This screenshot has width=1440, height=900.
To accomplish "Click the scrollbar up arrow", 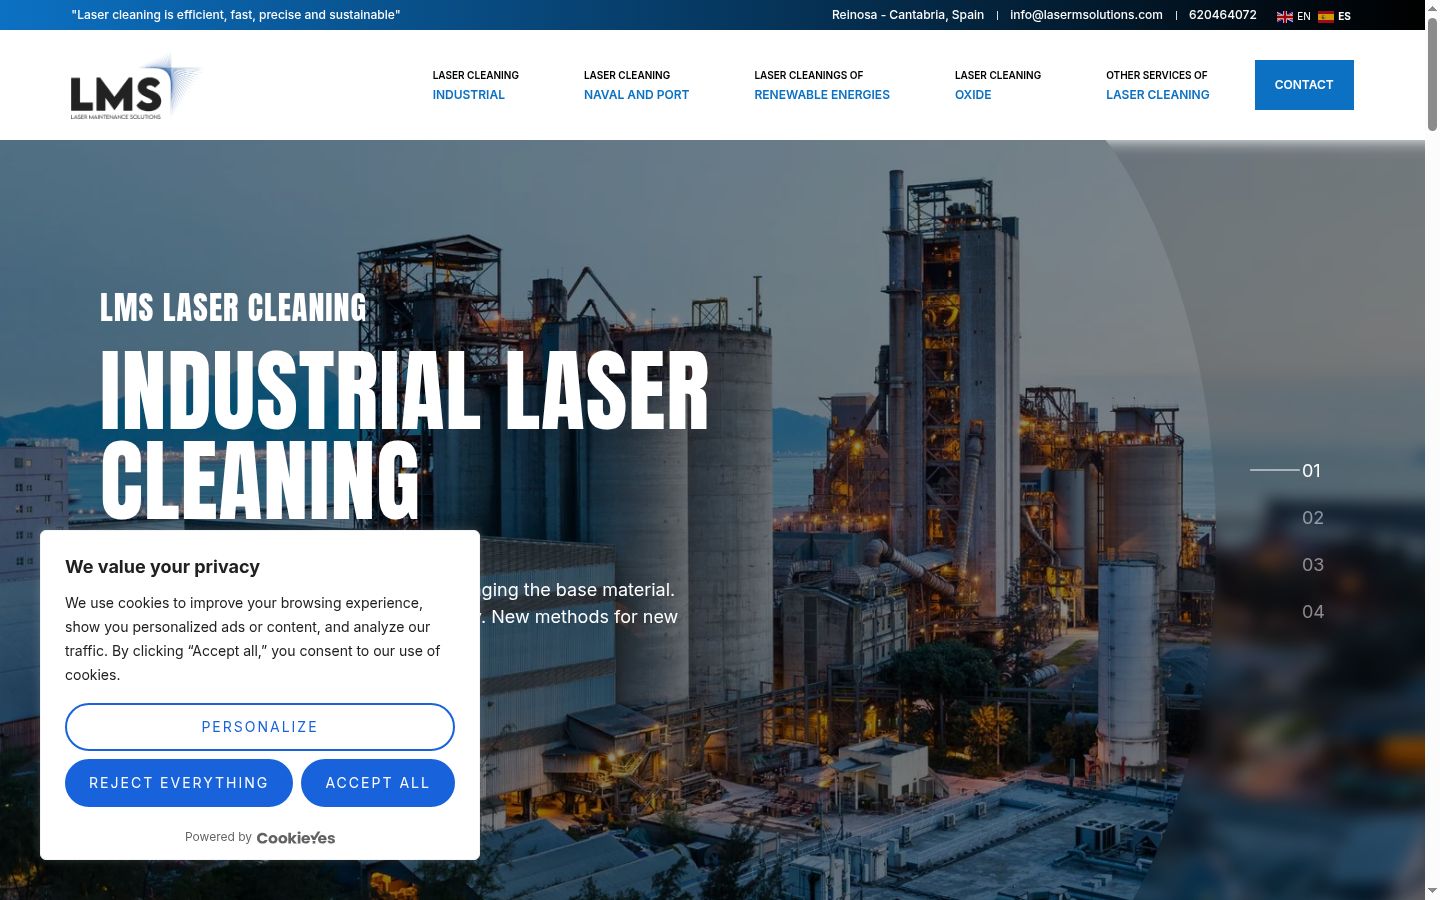I will click(x=1432, y=8).
